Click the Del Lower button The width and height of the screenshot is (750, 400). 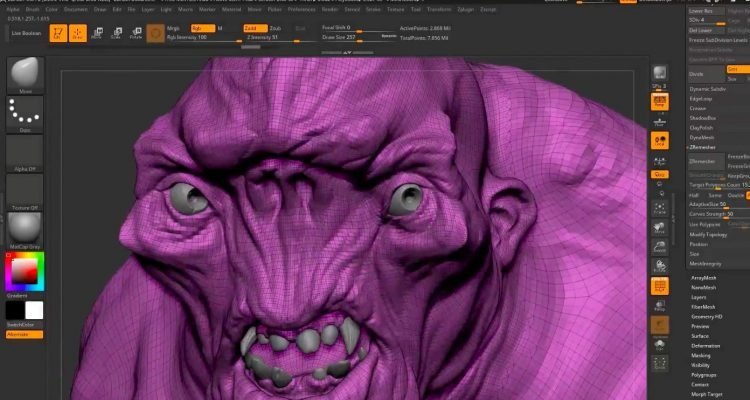(x=706, y=31)
